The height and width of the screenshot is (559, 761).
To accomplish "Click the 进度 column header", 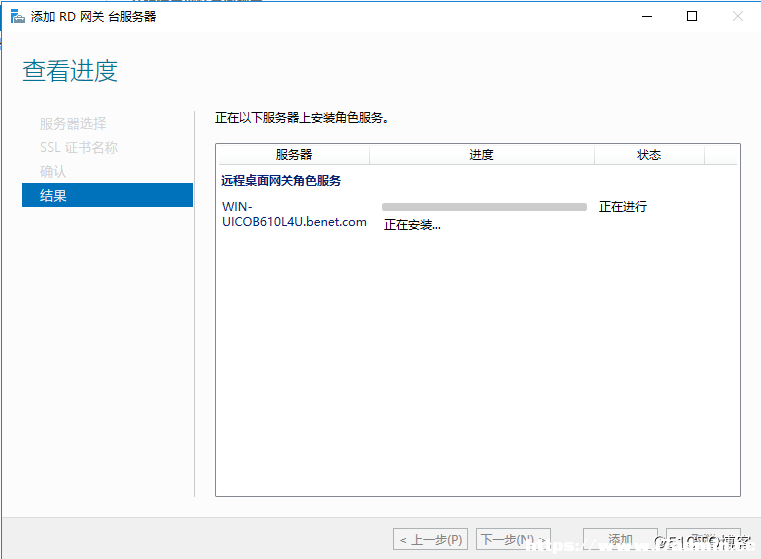I will pyautogui.click(x=481, y=155).
